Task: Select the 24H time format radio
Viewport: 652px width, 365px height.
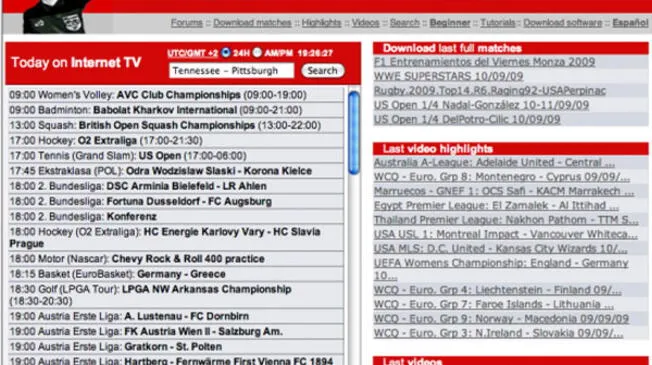Action: (x=226, y=52)
